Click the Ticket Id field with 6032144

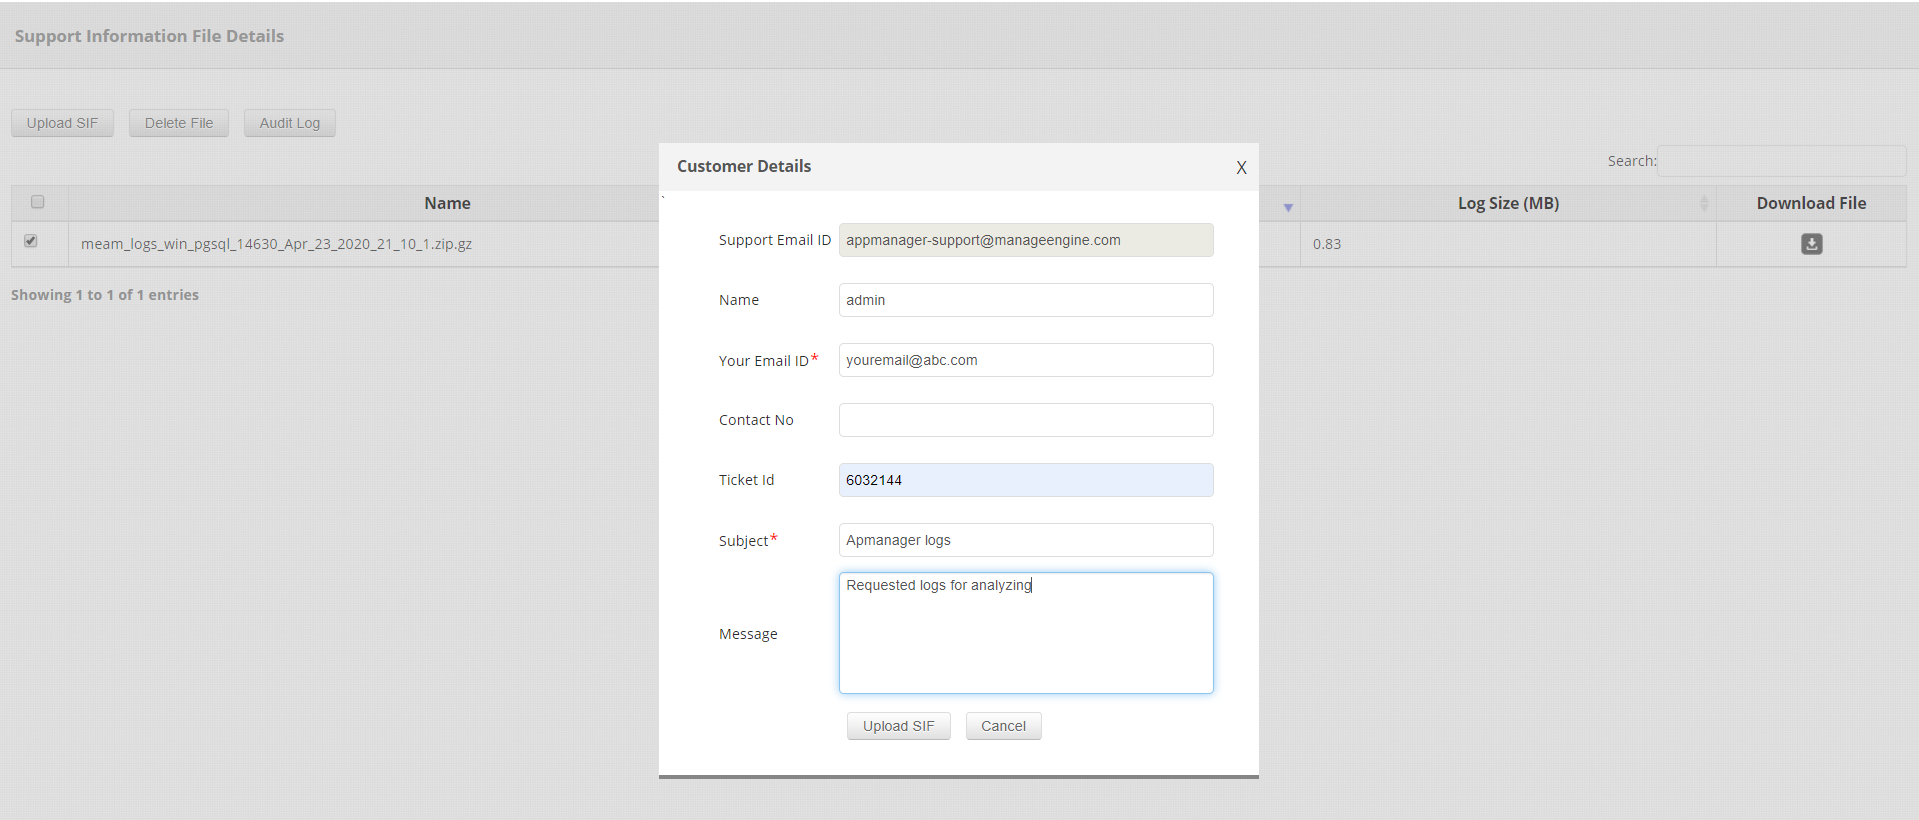1025,480
